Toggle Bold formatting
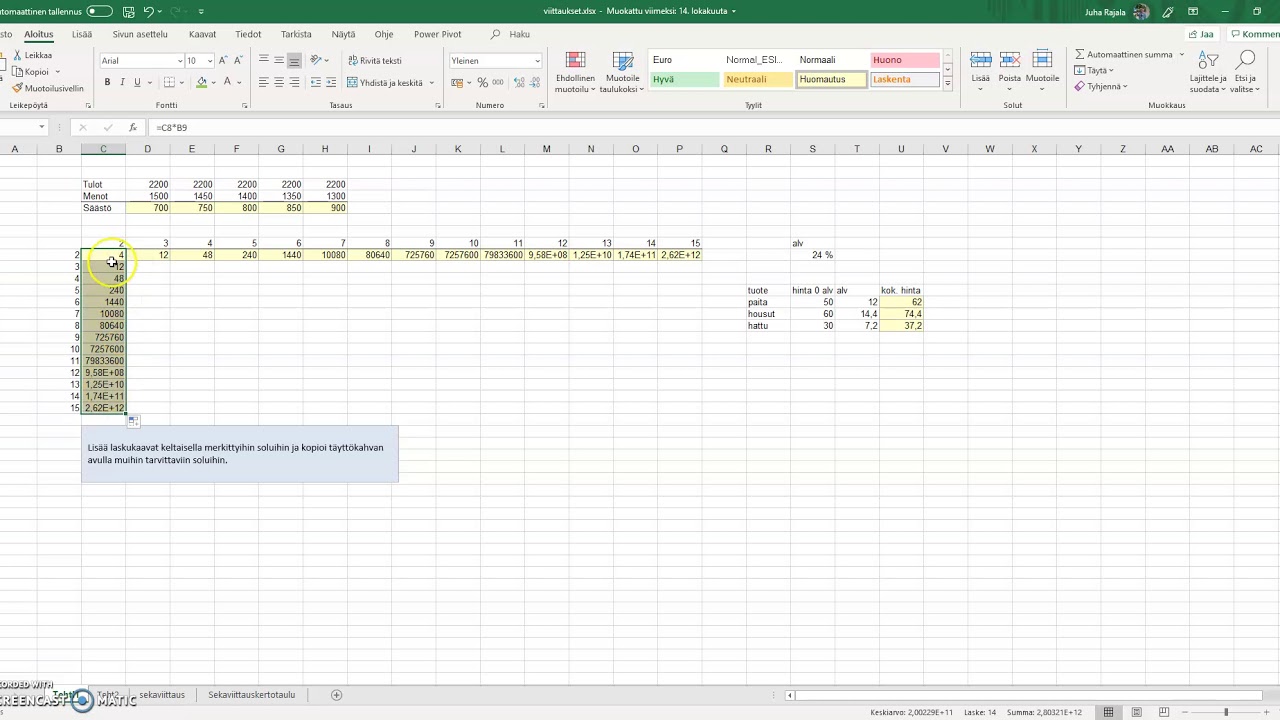This screenshot has width=1280, height=720. click(107, 82)
